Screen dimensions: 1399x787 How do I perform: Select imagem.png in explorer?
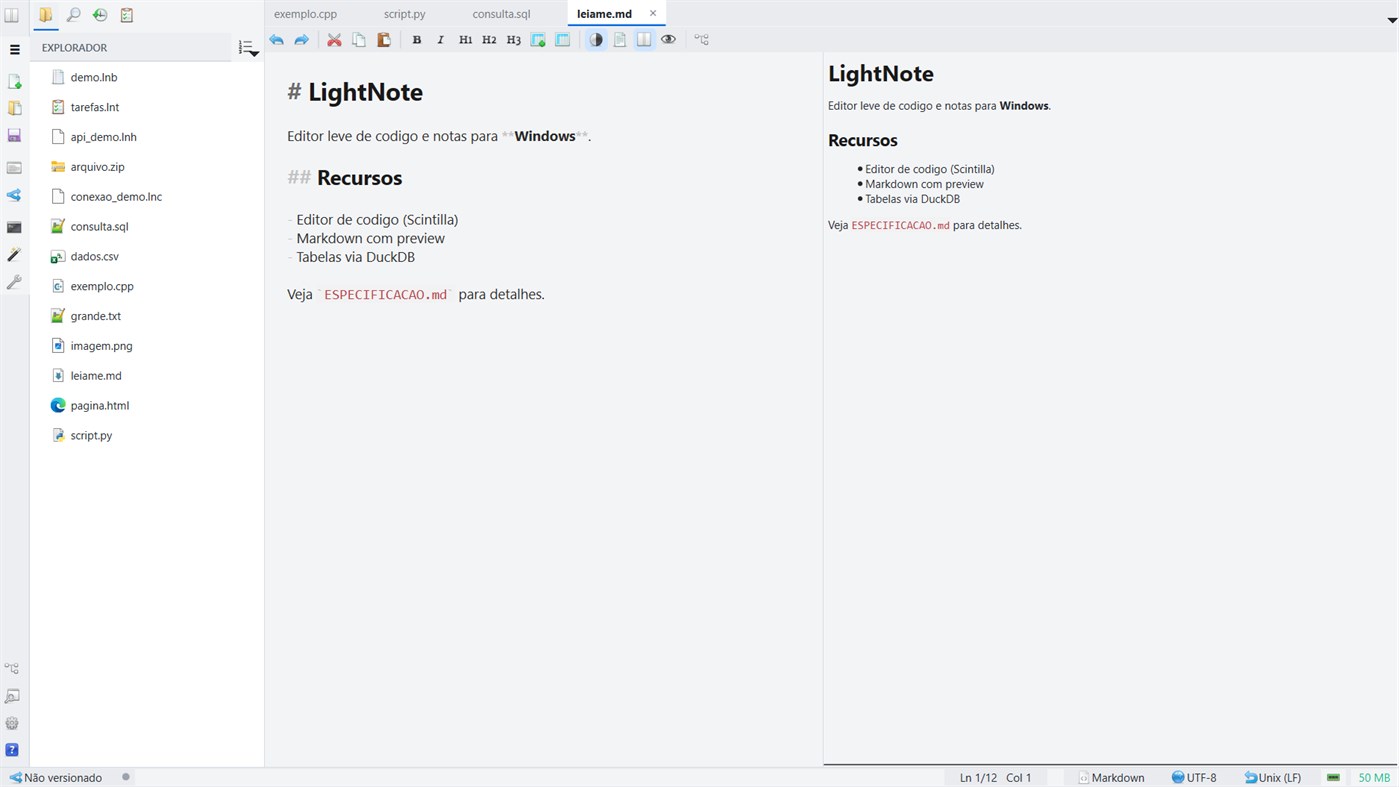coord(101,346)
